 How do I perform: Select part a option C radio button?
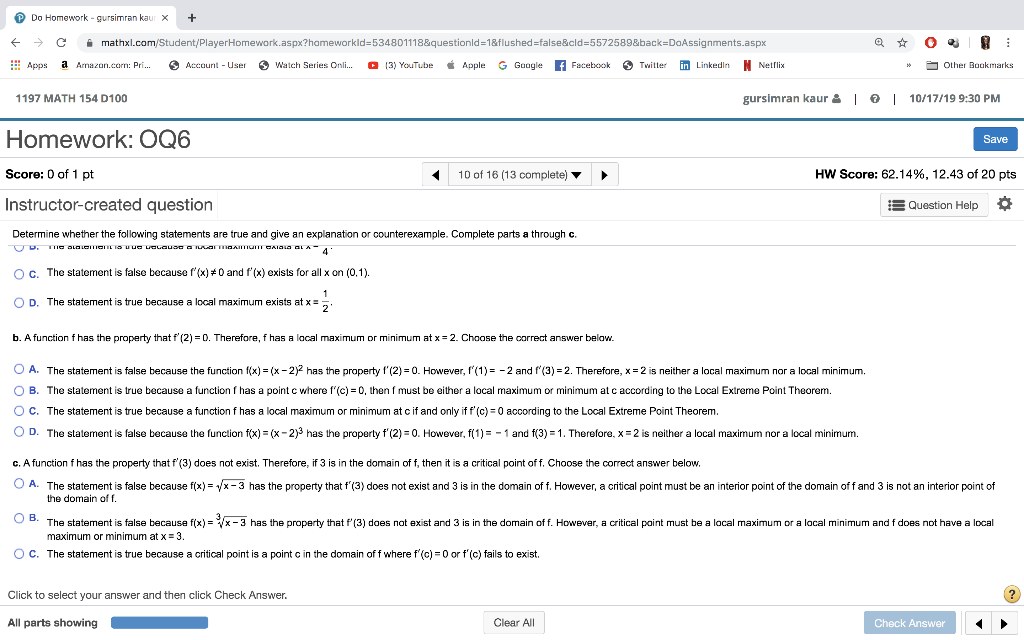(x=19, y=274)
